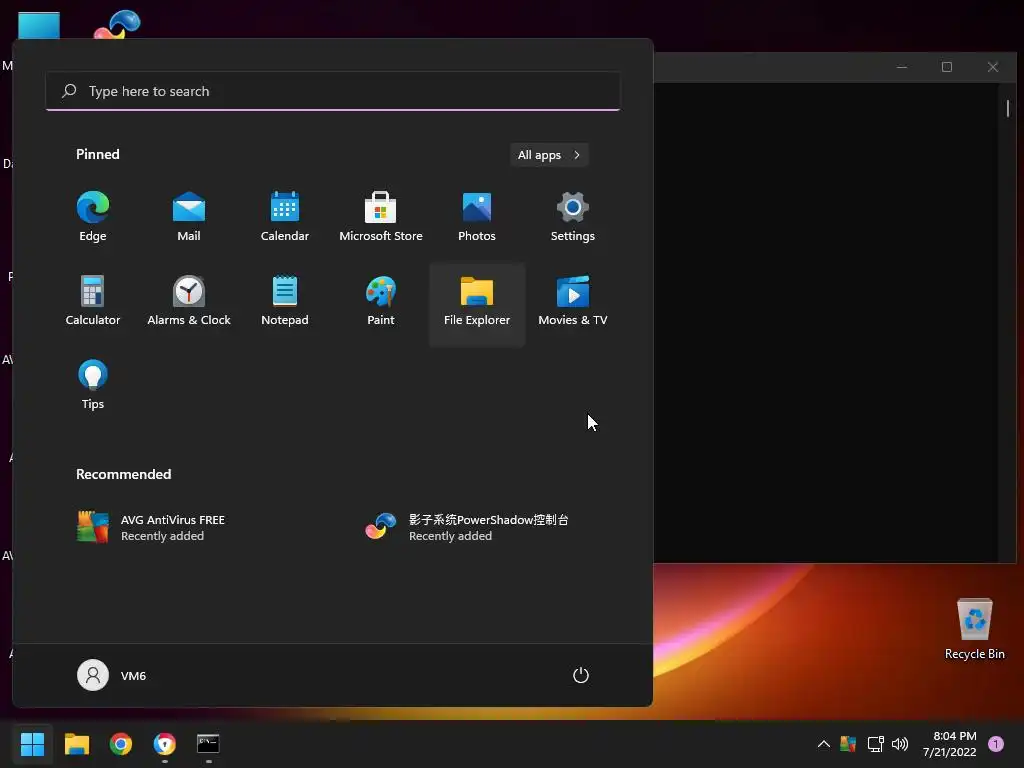Click the volume speaker icon
Screen dimensions: 1024x768
tap(900, 744)
